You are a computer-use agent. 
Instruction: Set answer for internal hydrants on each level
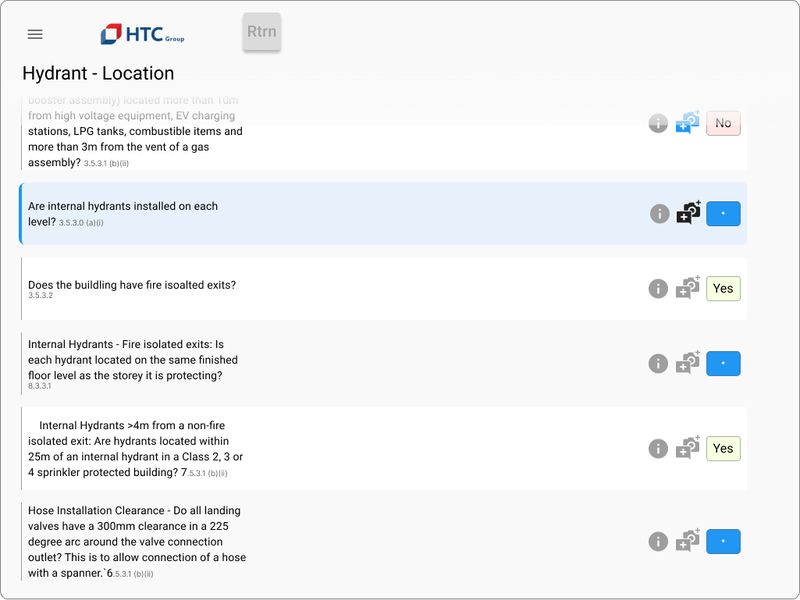pos(723,214)
